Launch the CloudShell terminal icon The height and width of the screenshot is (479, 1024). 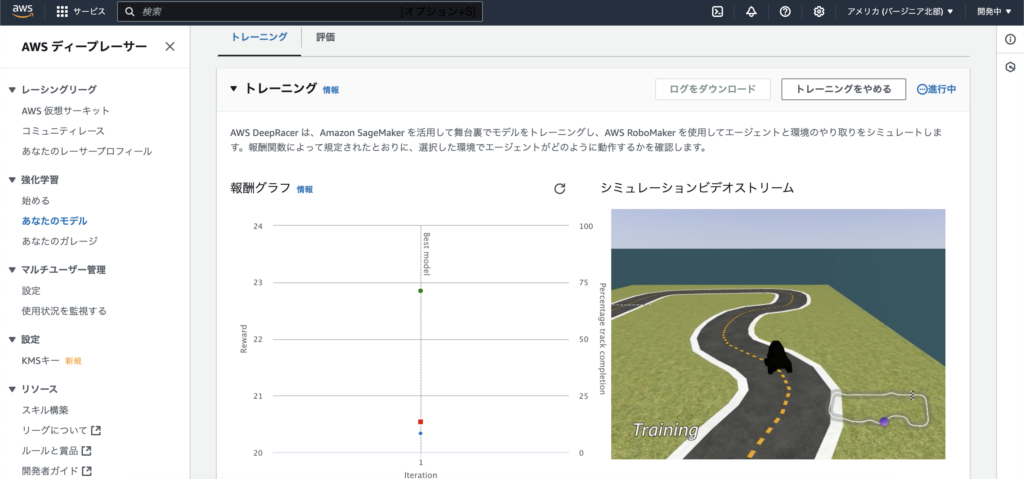[x=717, y=12]
